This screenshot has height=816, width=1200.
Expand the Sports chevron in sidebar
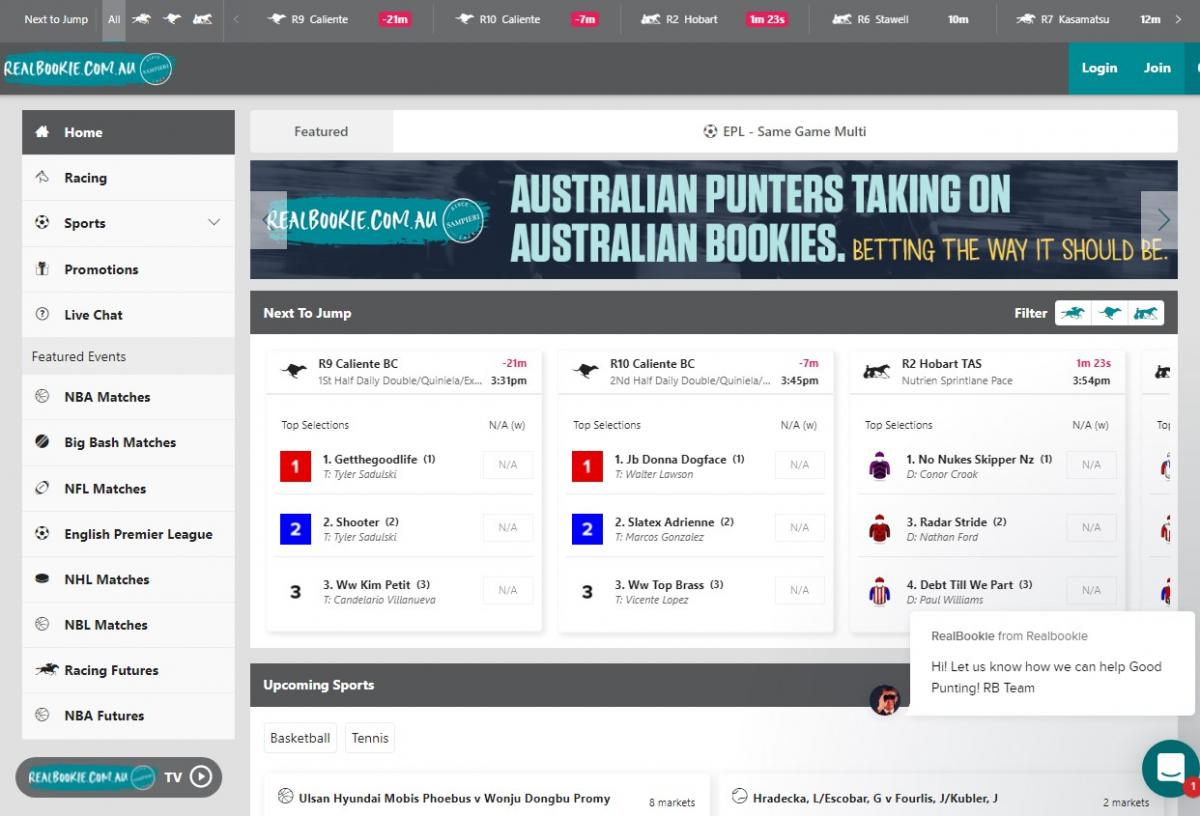tap(213, 222)
